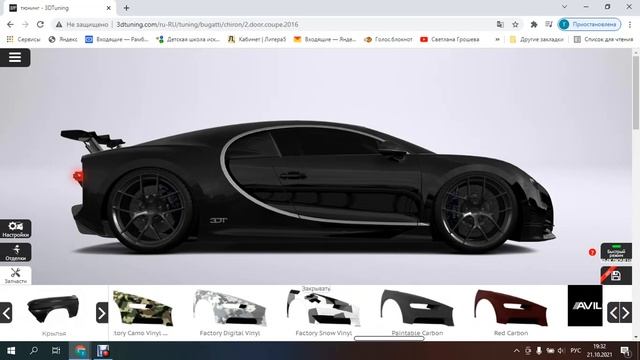Viewport: 640px width, 360px height.
Task: Open Task View on the taskbar
Action: point(56,351)
